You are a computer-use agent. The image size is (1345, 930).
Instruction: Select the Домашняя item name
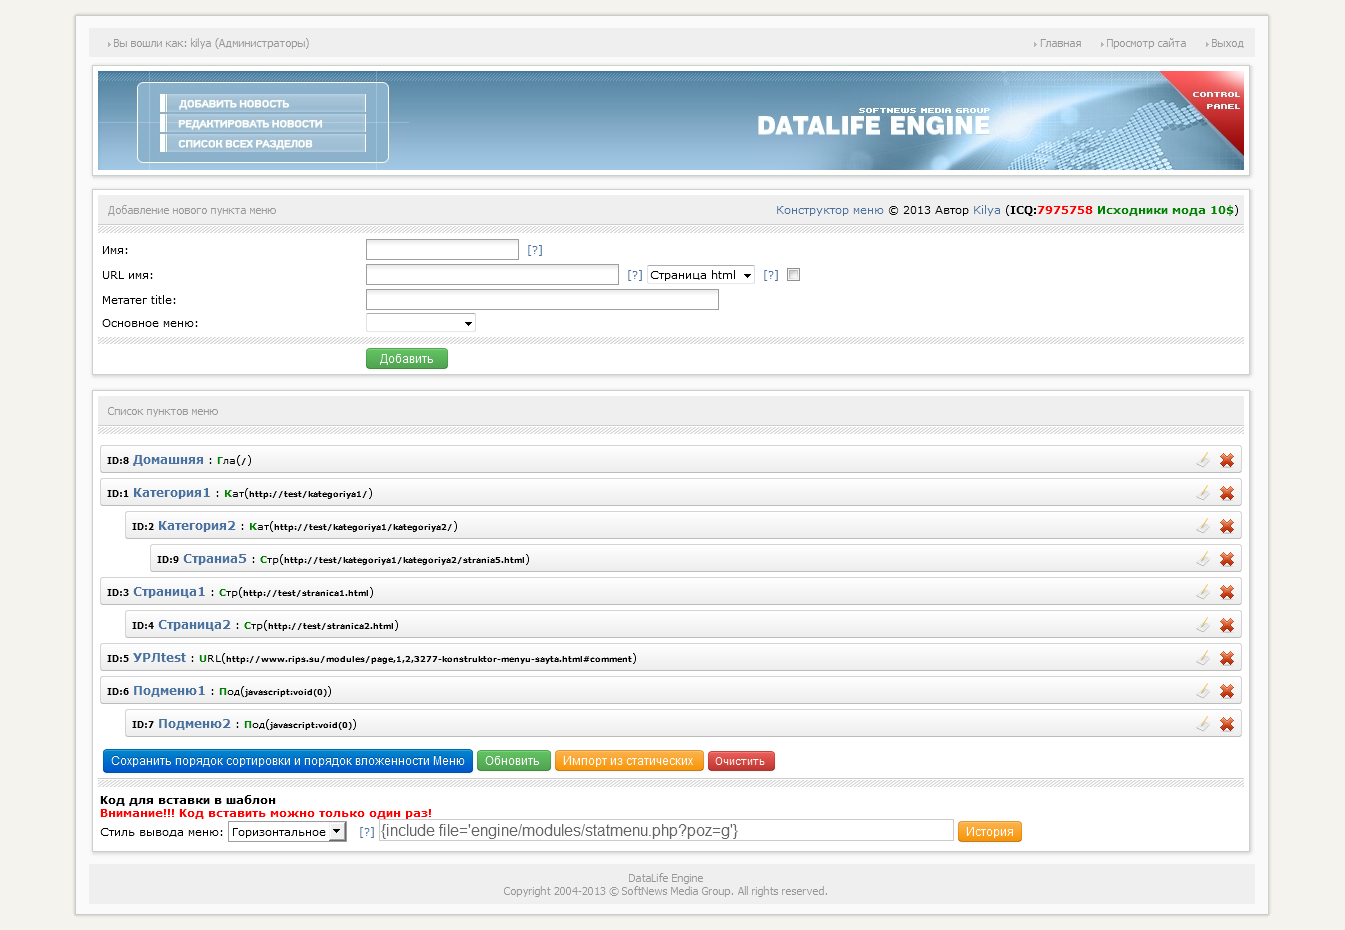tap(168, 460)
